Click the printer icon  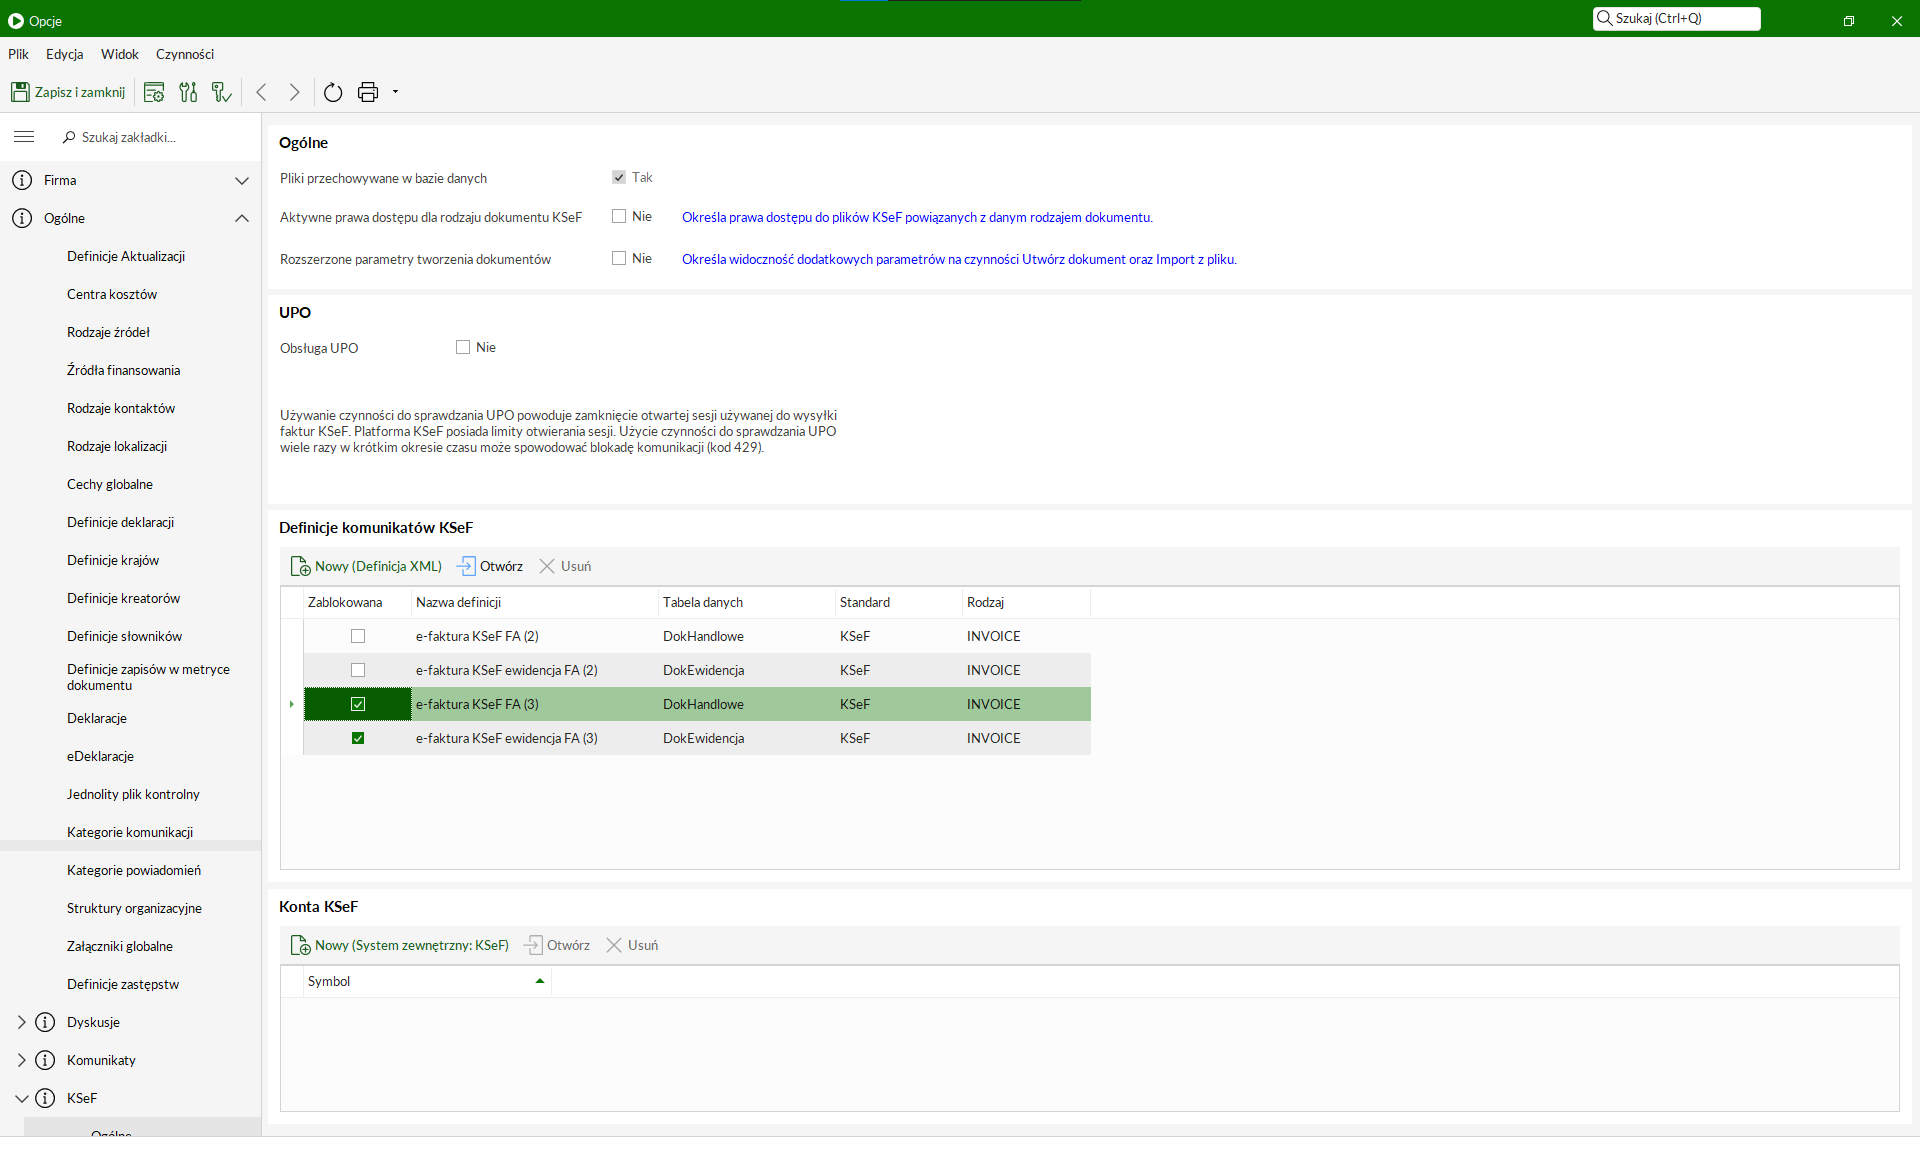[x=368, y=92]
